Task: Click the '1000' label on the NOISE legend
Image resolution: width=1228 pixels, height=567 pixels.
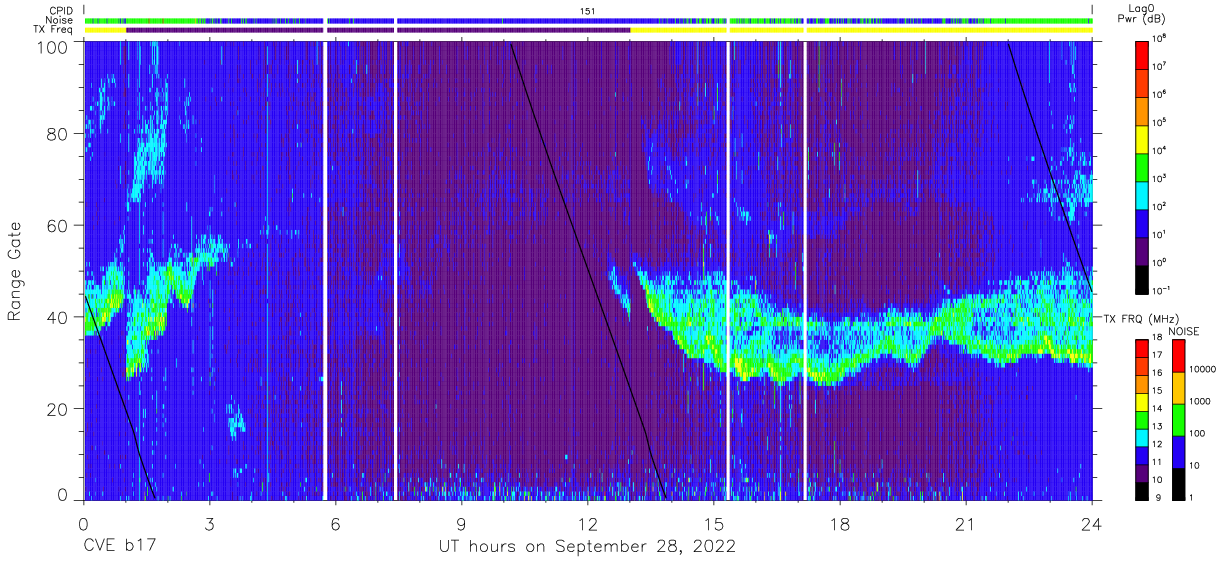Action: pos(1200,403)
